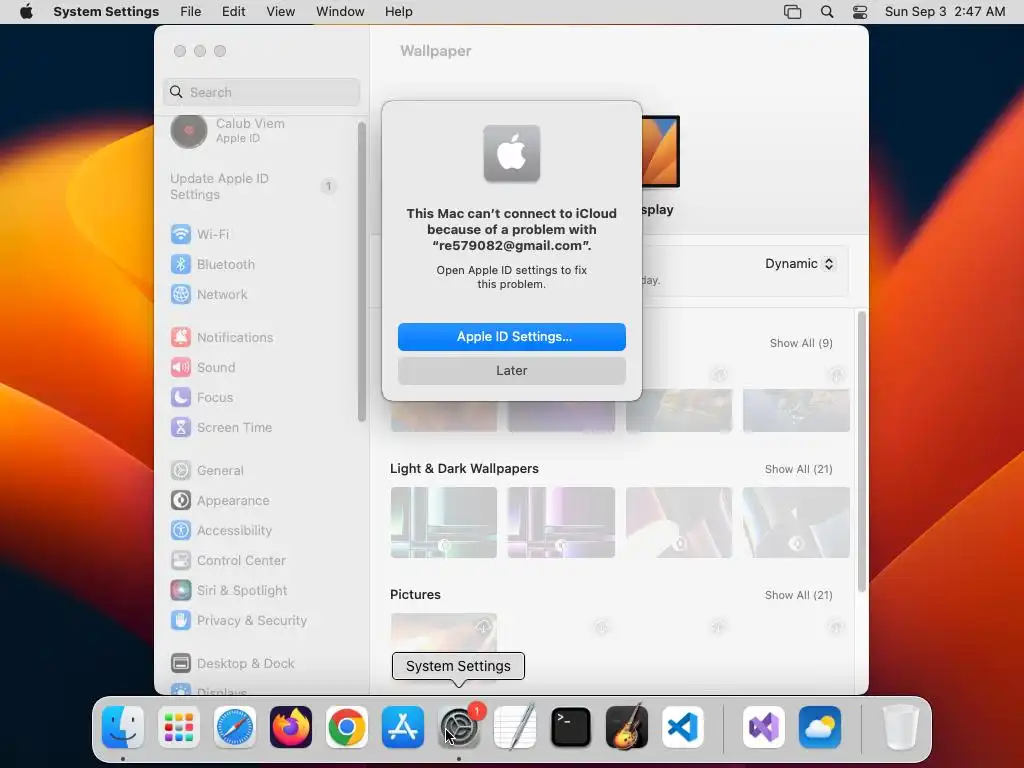Dismiss dialog with Later button
The width and height of the screenshot is (1024, 768).
point(511,371)
